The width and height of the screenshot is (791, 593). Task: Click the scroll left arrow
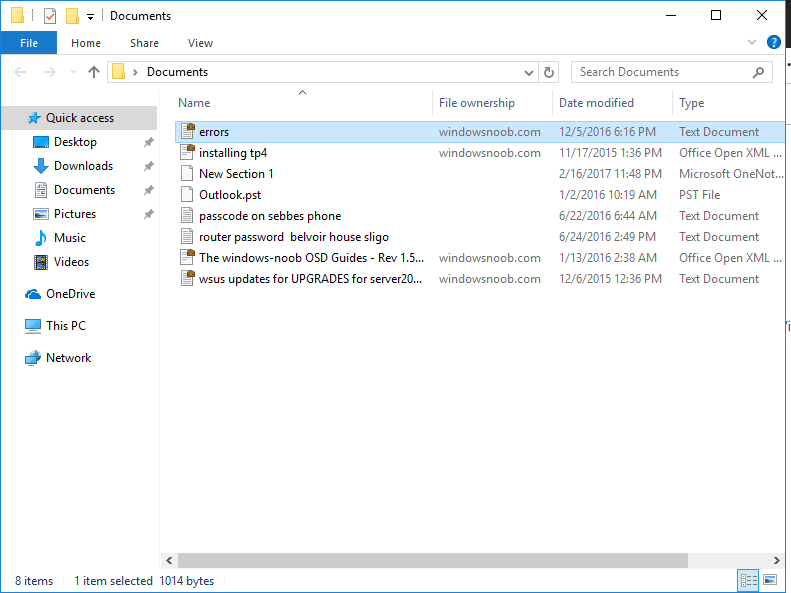(169, 560)
